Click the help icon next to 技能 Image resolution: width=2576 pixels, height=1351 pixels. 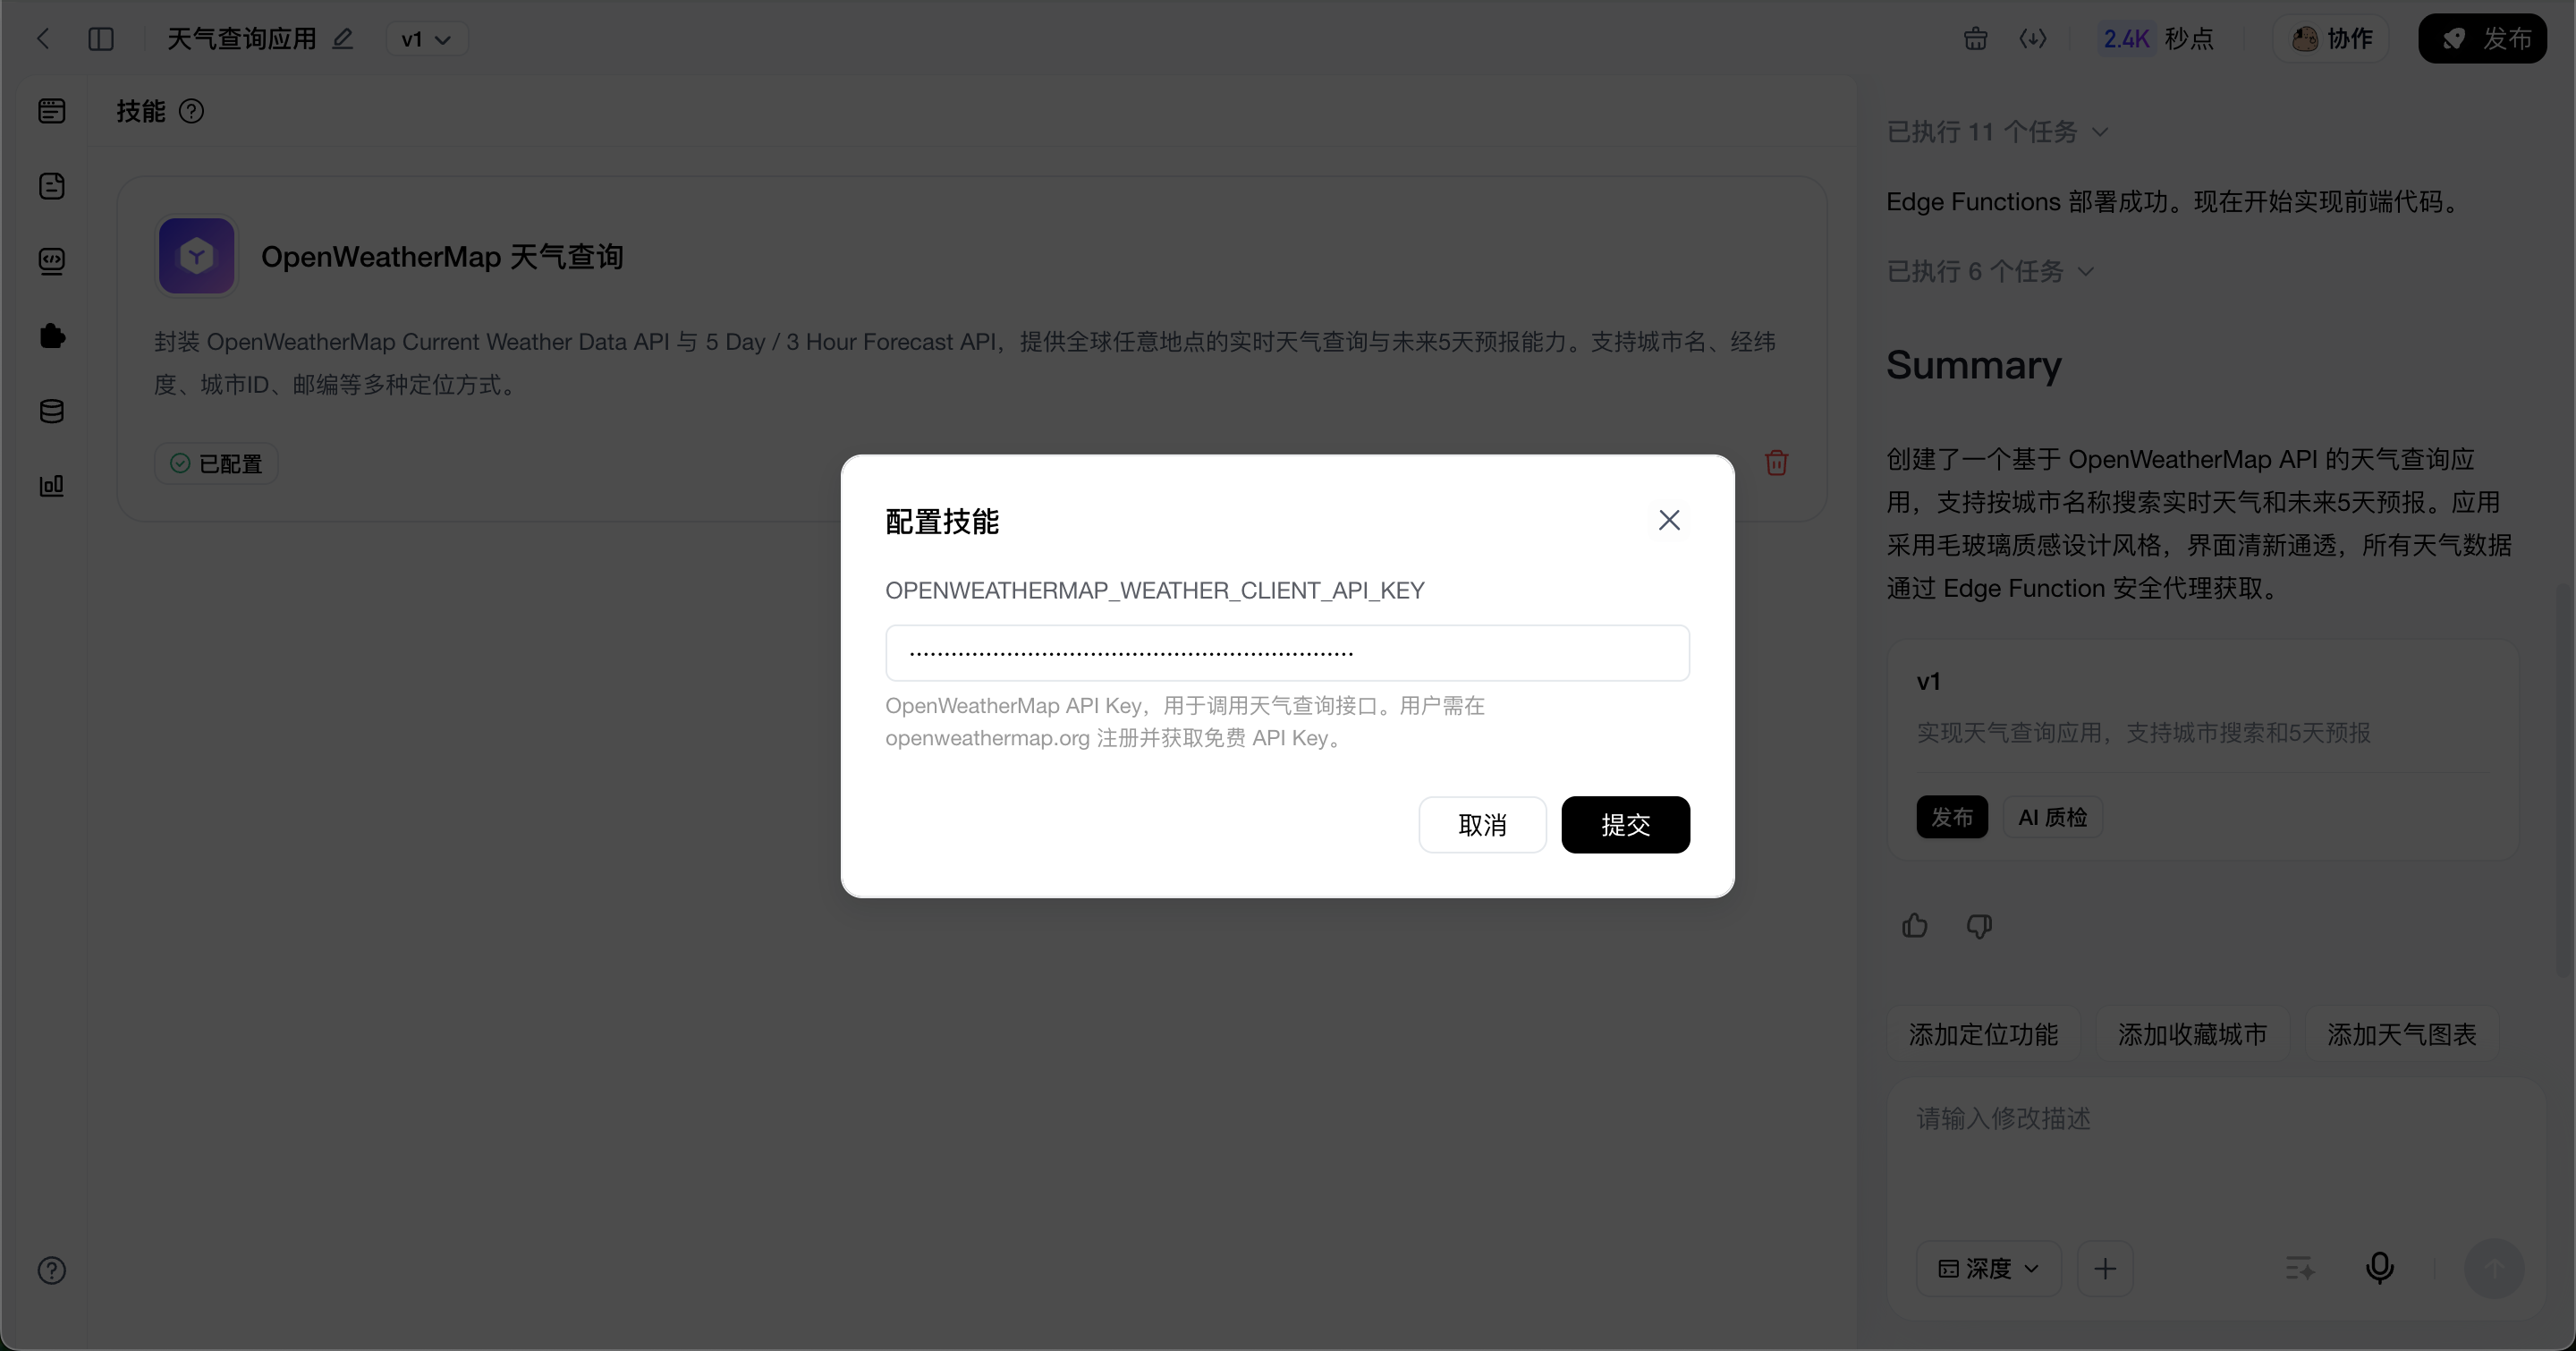pyautogui.click(x=191, y=111)
